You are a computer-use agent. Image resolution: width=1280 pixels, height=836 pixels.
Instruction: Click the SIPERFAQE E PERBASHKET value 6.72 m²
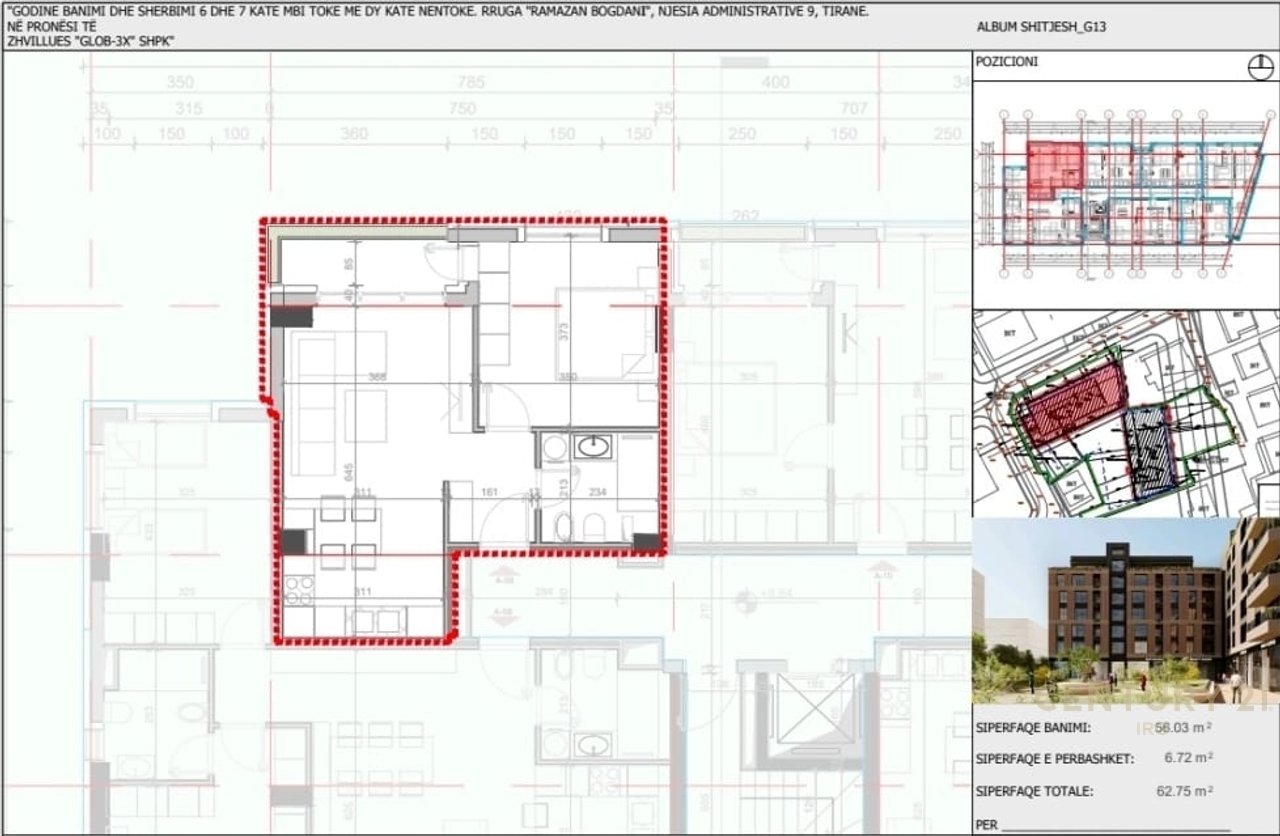[1188, 759]
